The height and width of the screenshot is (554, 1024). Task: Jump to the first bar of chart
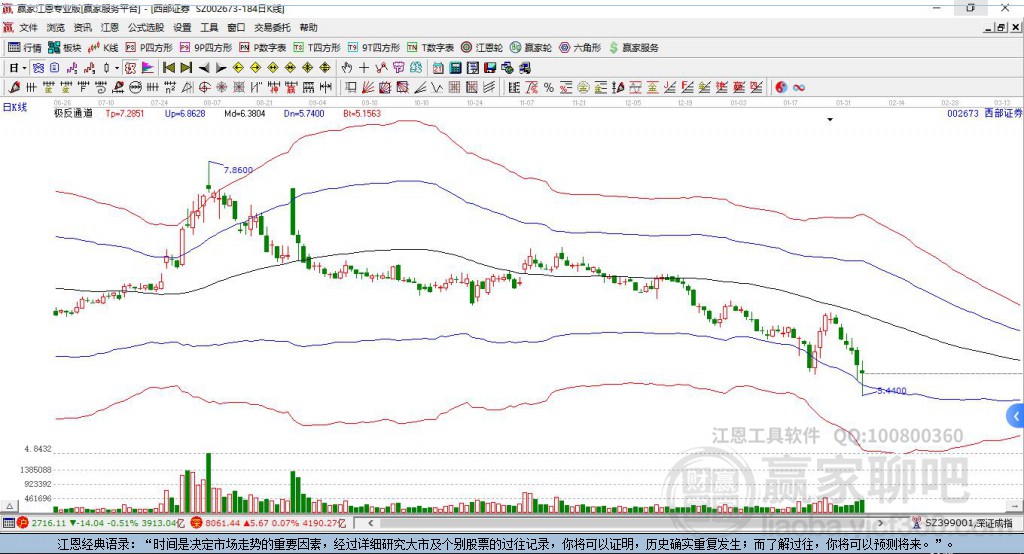pyautogui.click(x=168, y=67)
